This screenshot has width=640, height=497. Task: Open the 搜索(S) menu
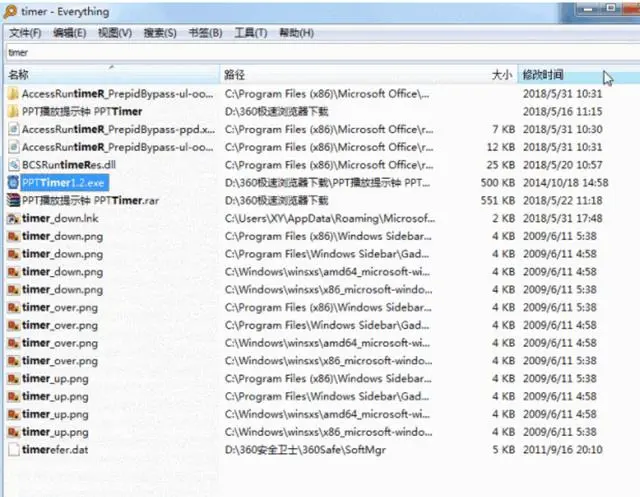pyautogui.click(x=160, y=33)
